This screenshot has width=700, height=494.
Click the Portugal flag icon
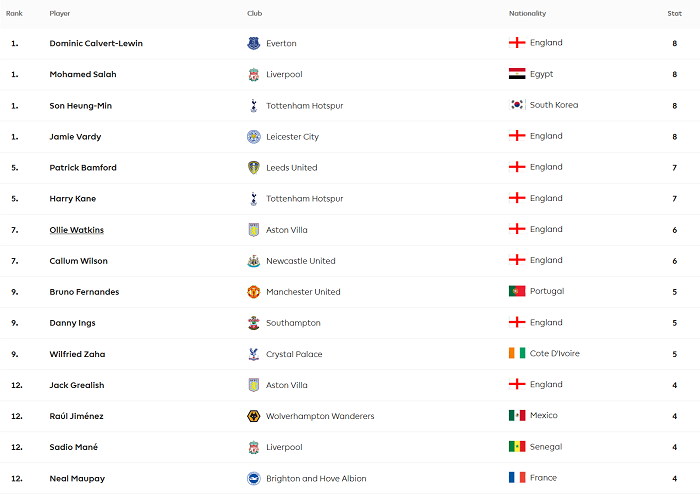click(517, 291)
